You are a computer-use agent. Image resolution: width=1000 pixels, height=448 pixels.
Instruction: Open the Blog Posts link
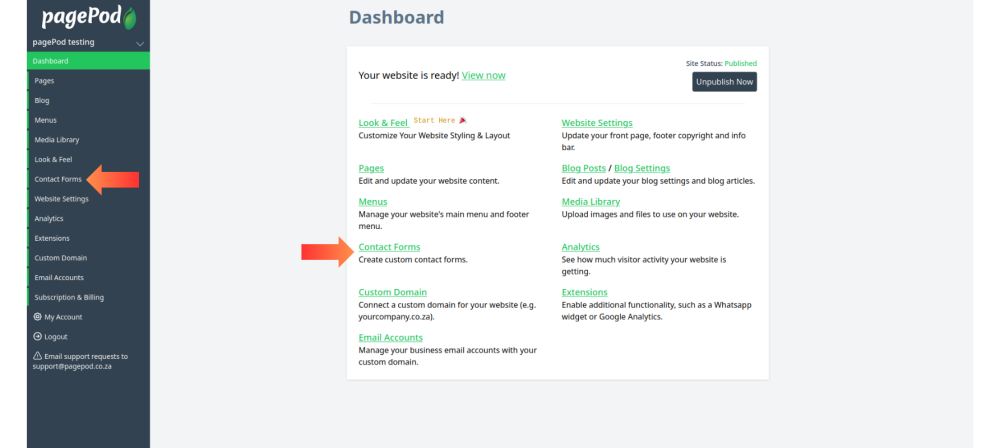coord(584,168)
